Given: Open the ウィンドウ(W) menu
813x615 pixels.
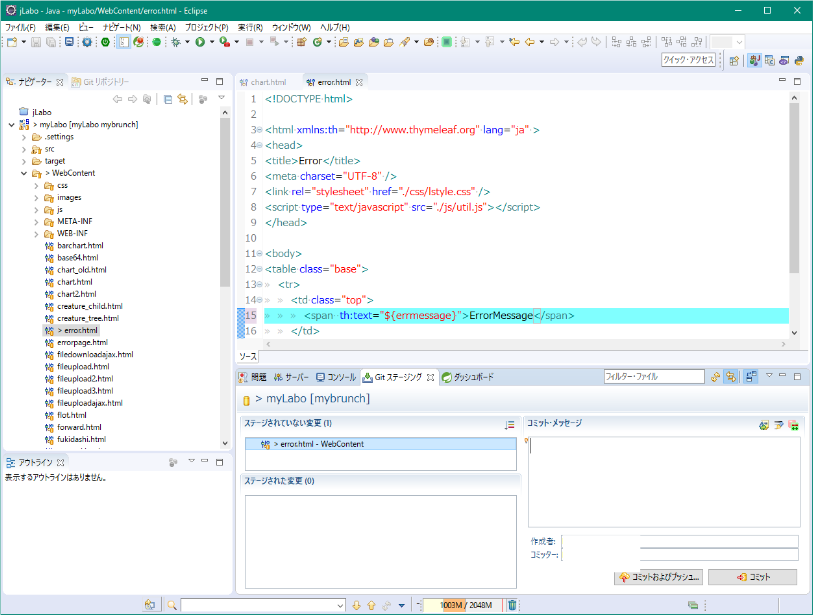Looking at the screenshot, I should point(291,27).
